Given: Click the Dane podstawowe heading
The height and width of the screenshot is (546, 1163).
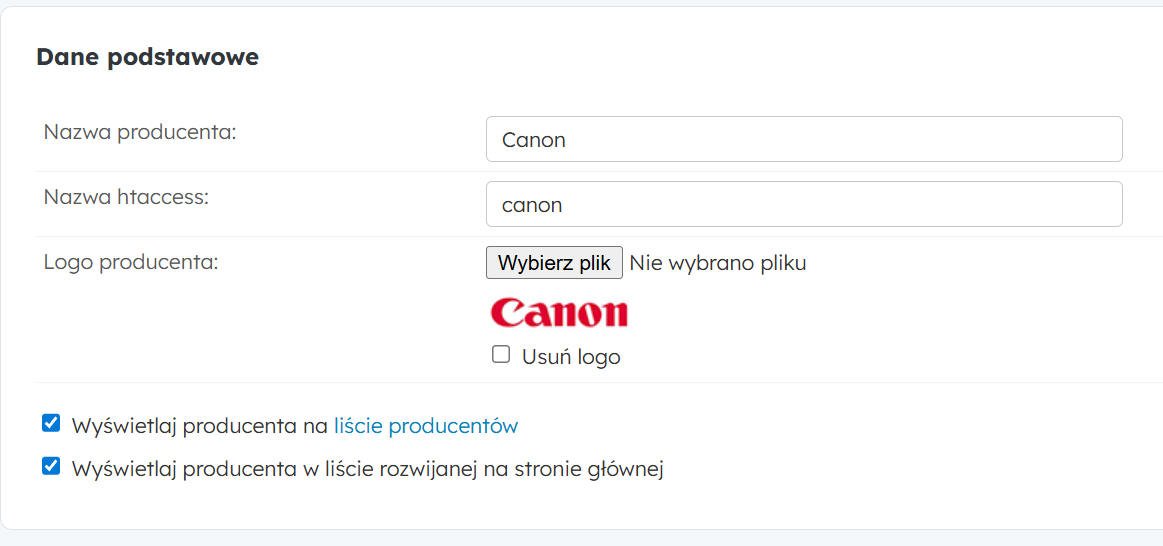Looking at the screenshot, I should [147, 57].
